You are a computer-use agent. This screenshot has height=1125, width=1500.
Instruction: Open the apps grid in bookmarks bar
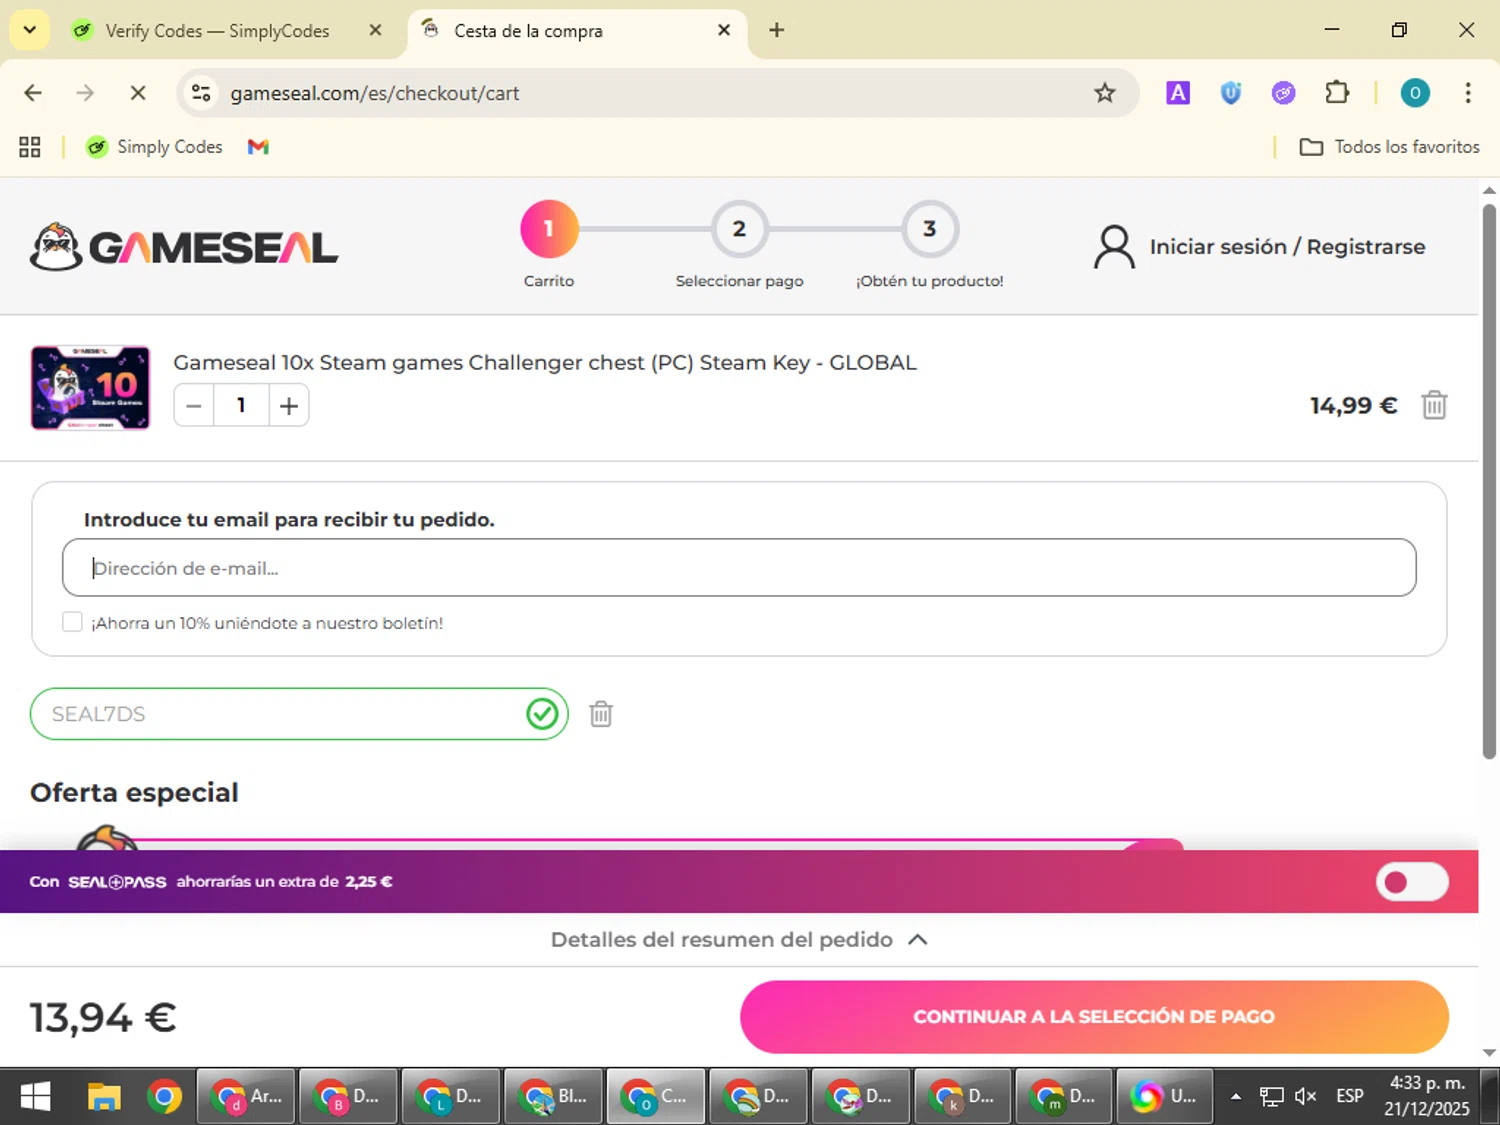(30, 147)
